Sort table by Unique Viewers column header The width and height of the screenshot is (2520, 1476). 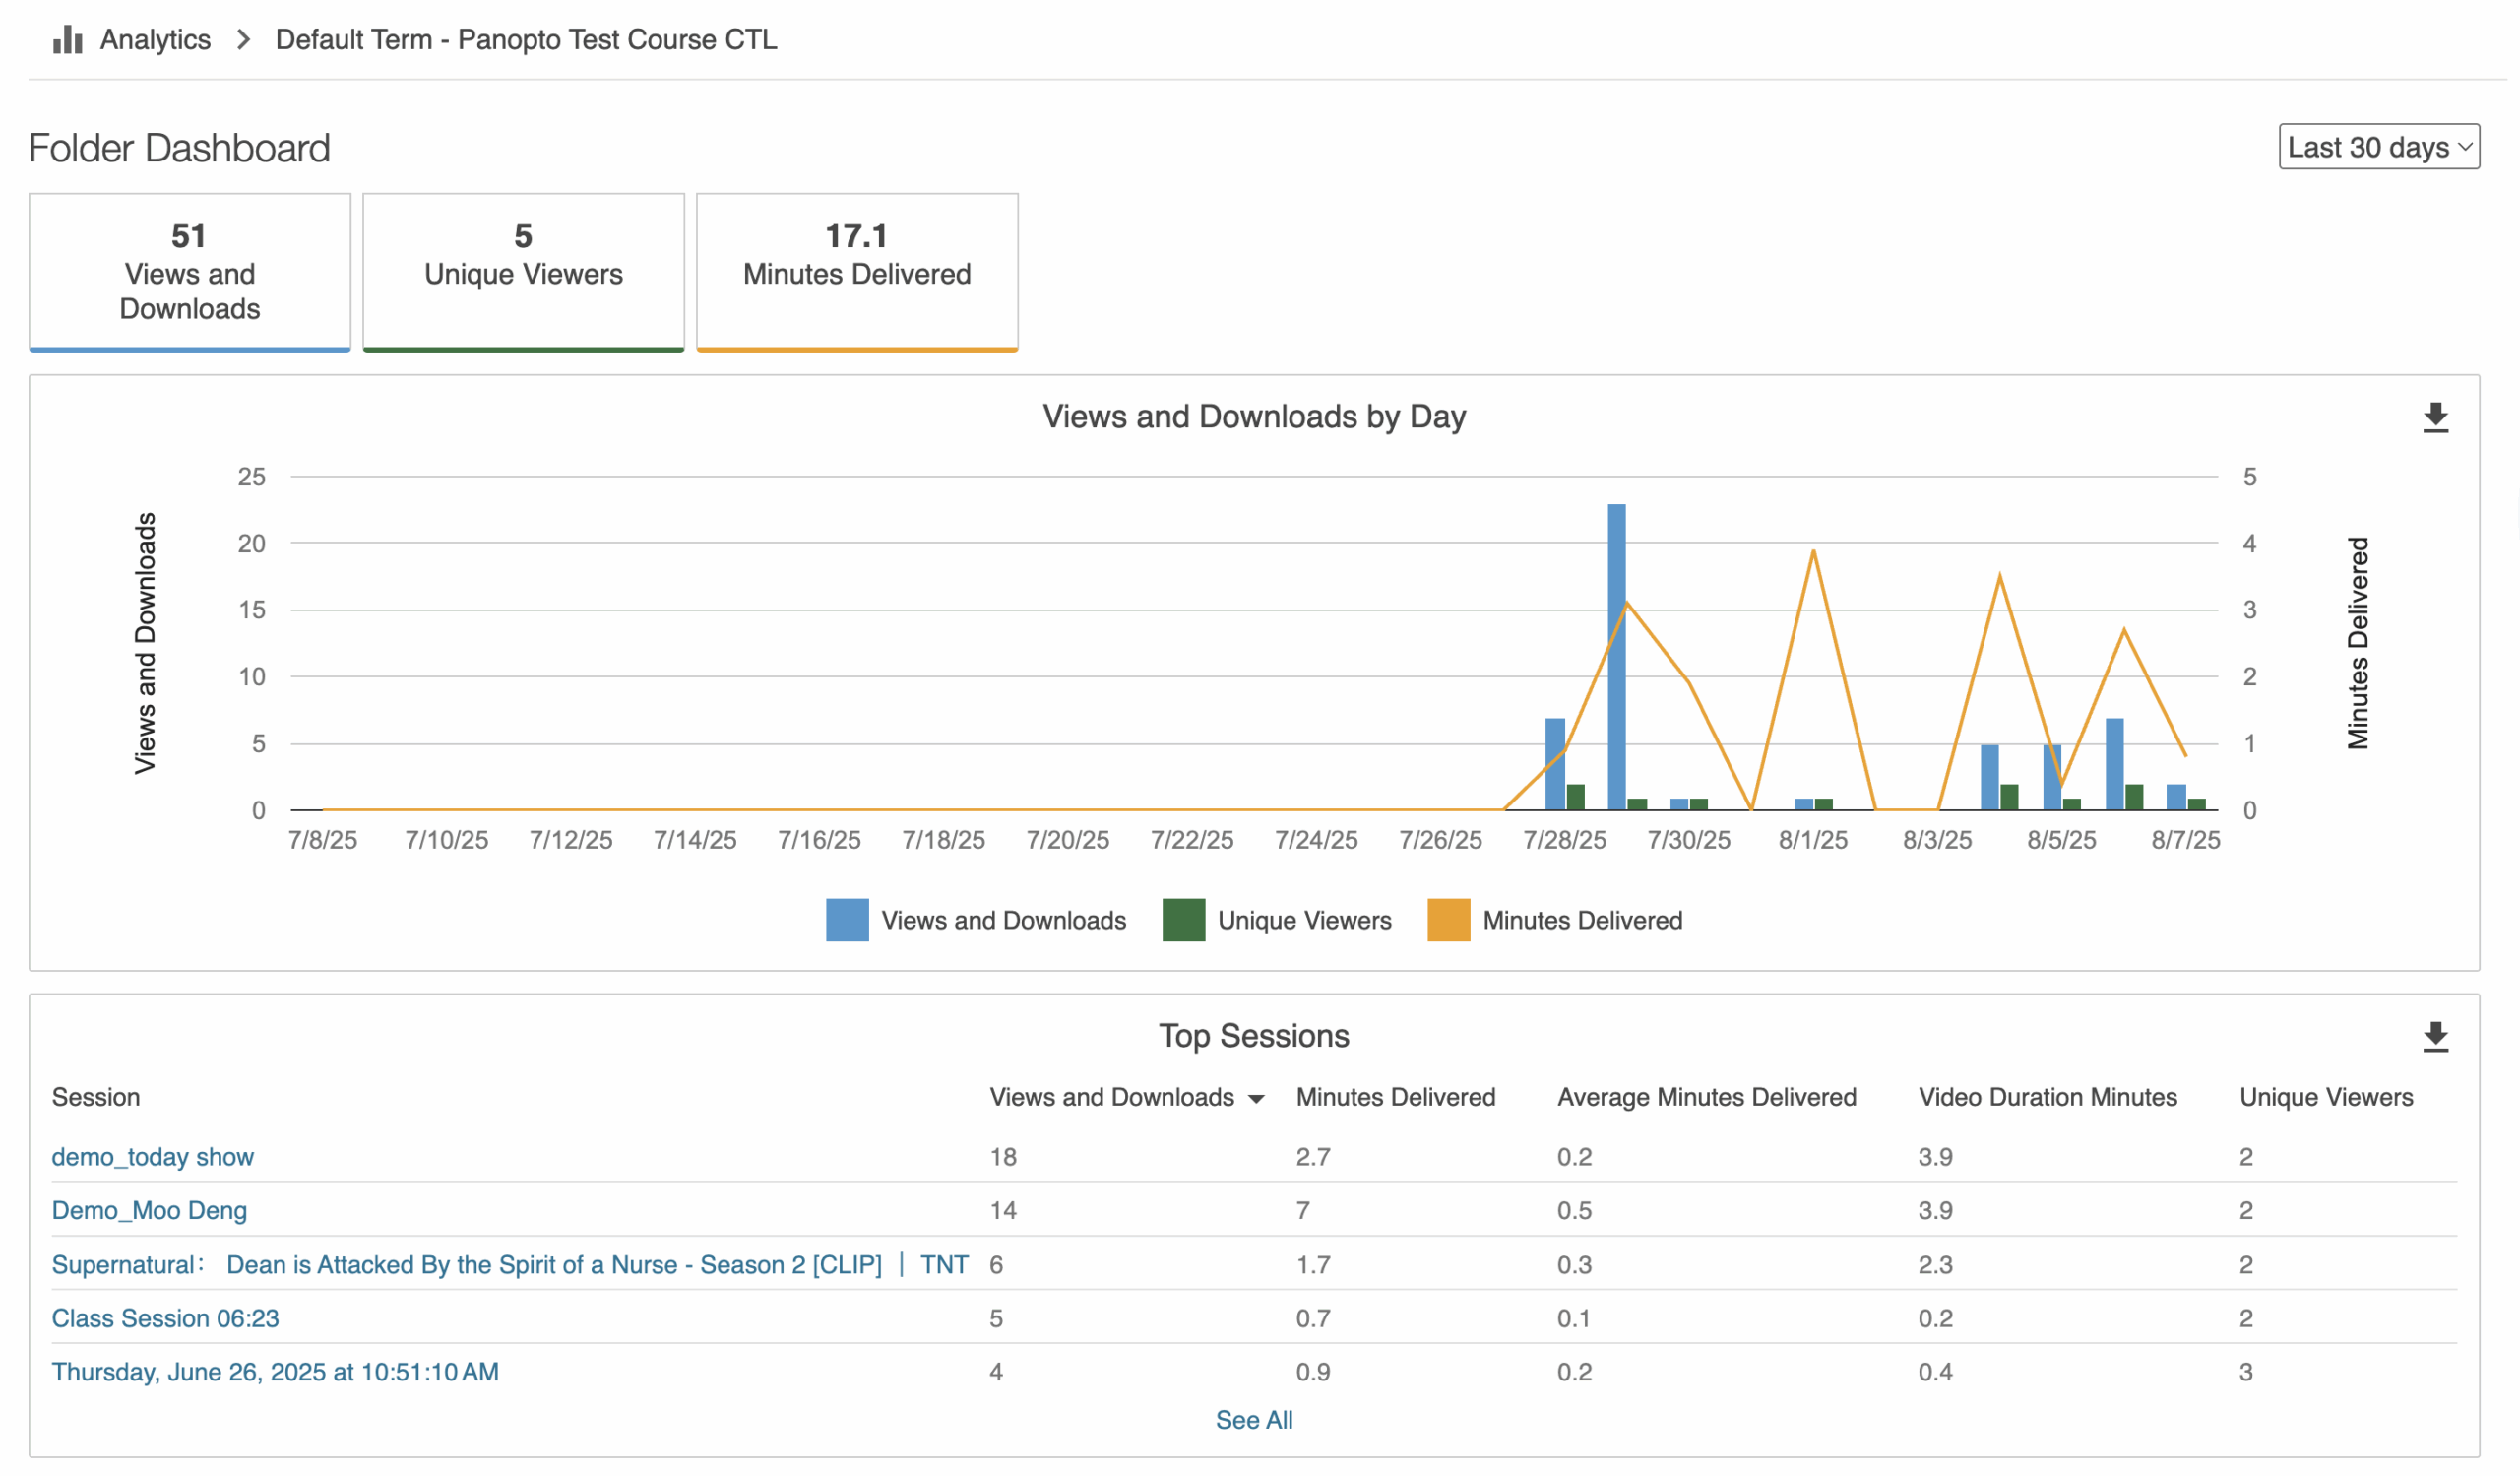(2325, 1097)
